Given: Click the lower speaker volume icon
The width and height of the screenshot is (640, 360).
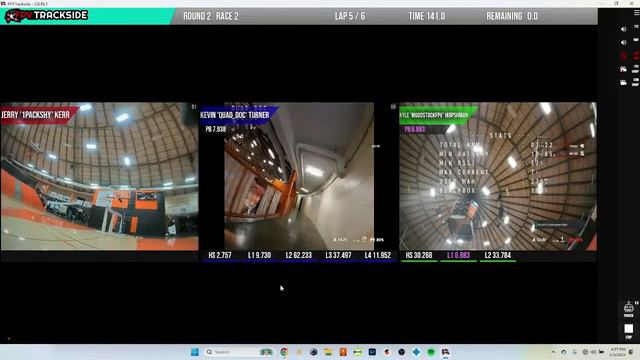Looking at the screenshot, I should [x=623, y=42].
